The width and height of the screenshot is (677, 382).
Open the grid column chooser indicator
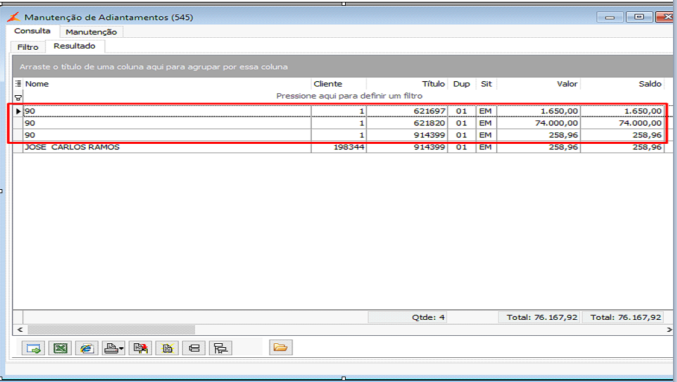coord(18,83)
